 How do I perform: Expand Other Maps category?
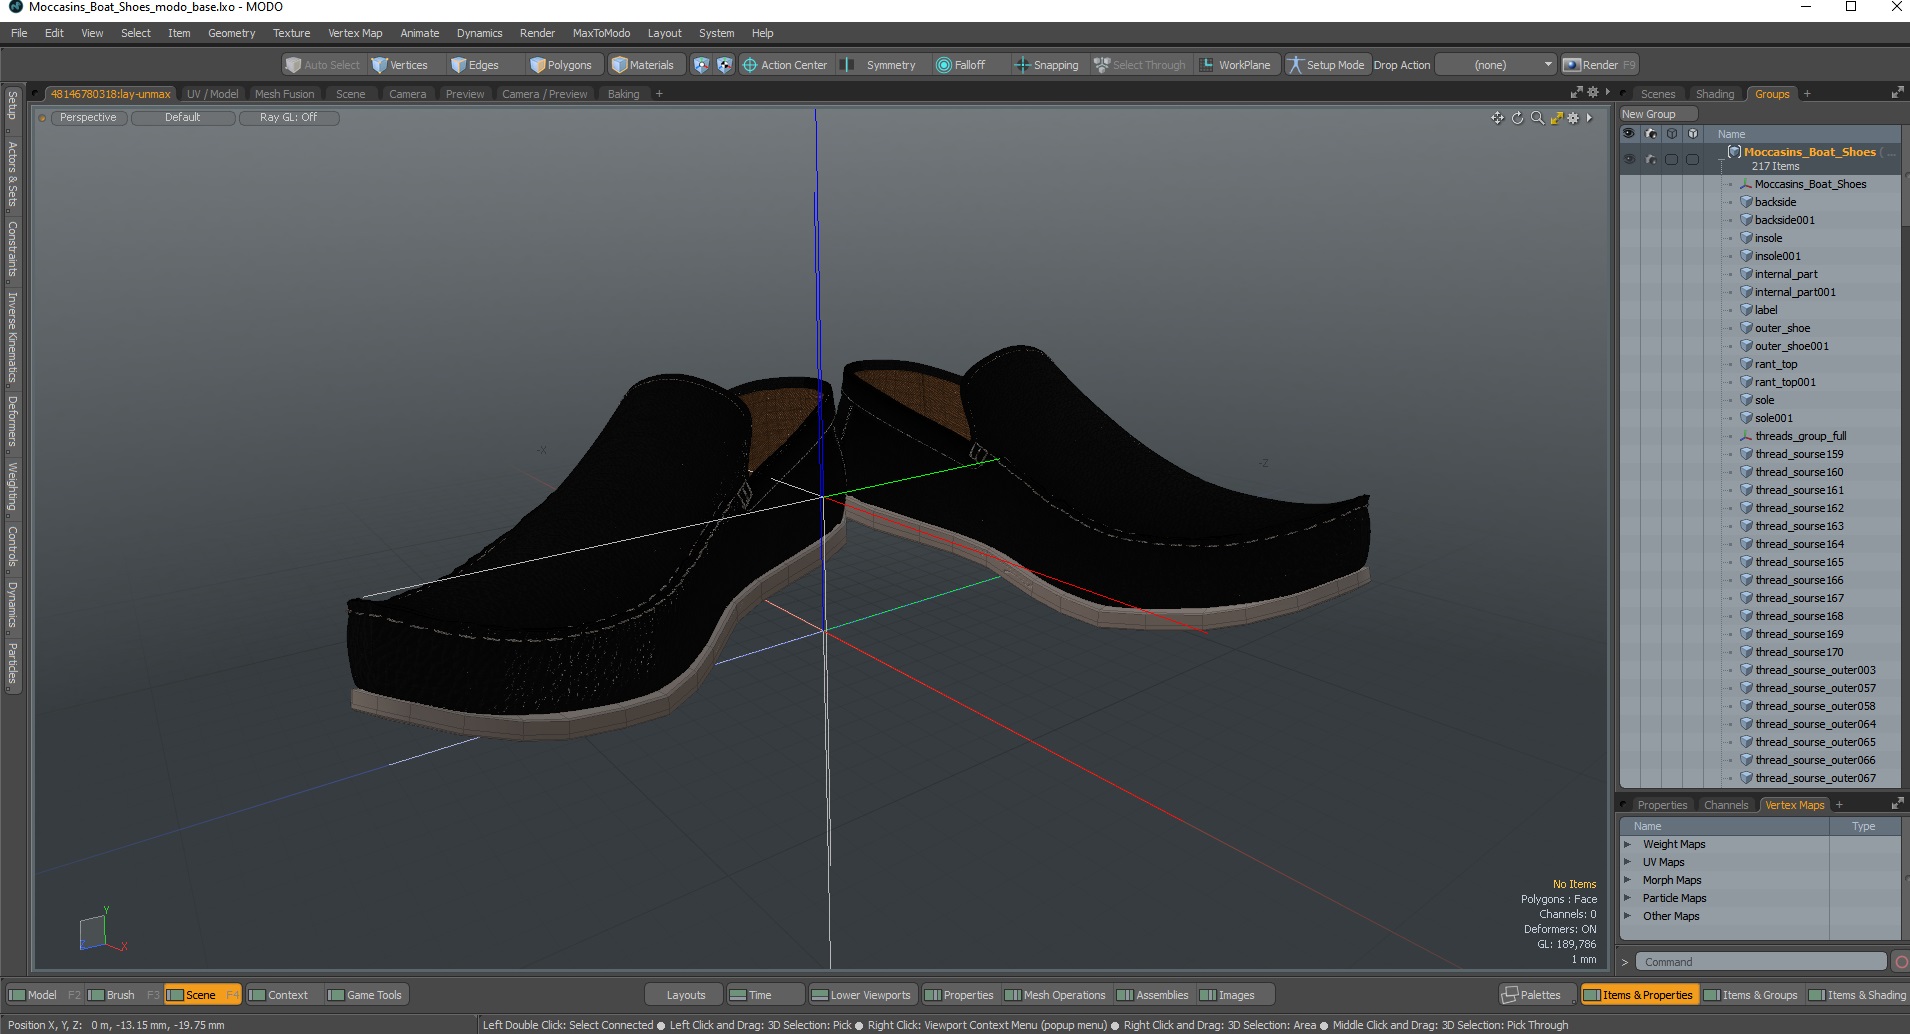click(1627, 916)
